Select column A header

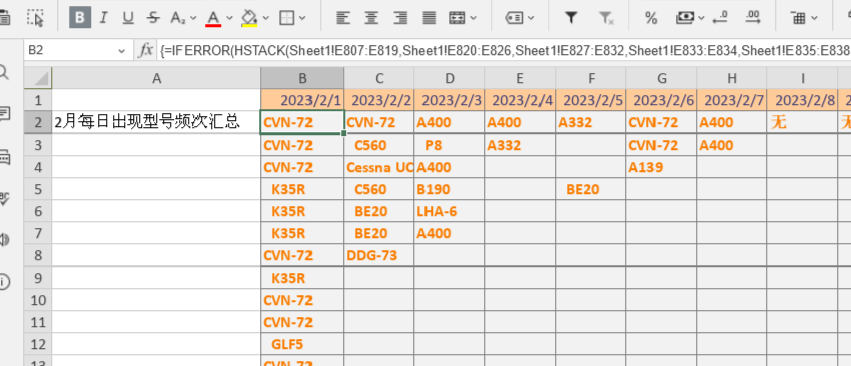click(x=156, y=78)
